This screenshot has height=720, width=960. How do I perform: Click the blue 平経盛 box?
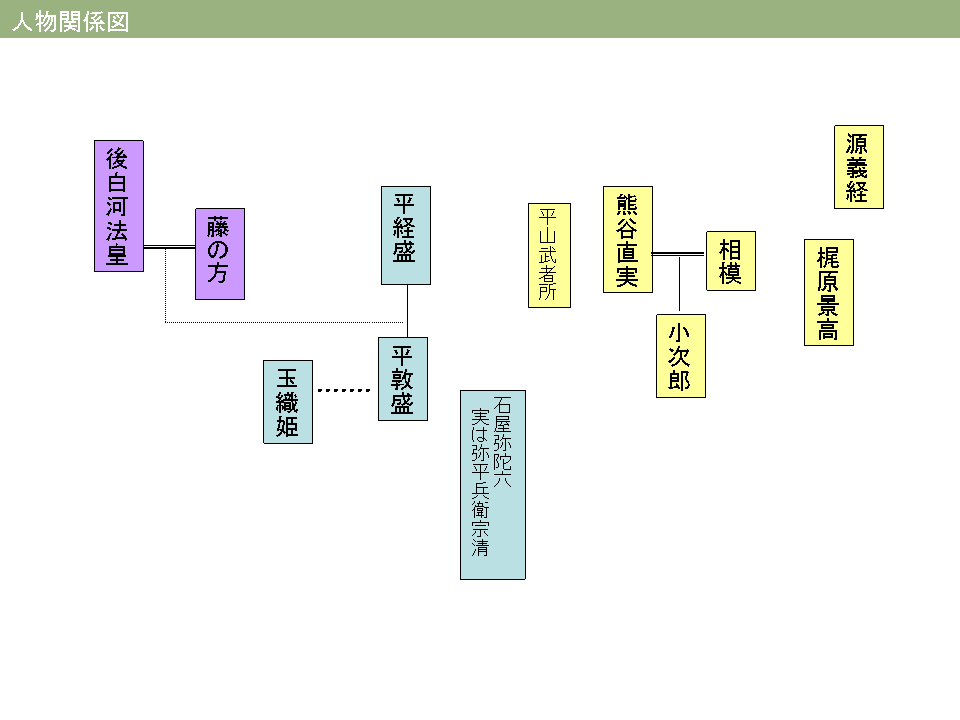pos(405,235)
